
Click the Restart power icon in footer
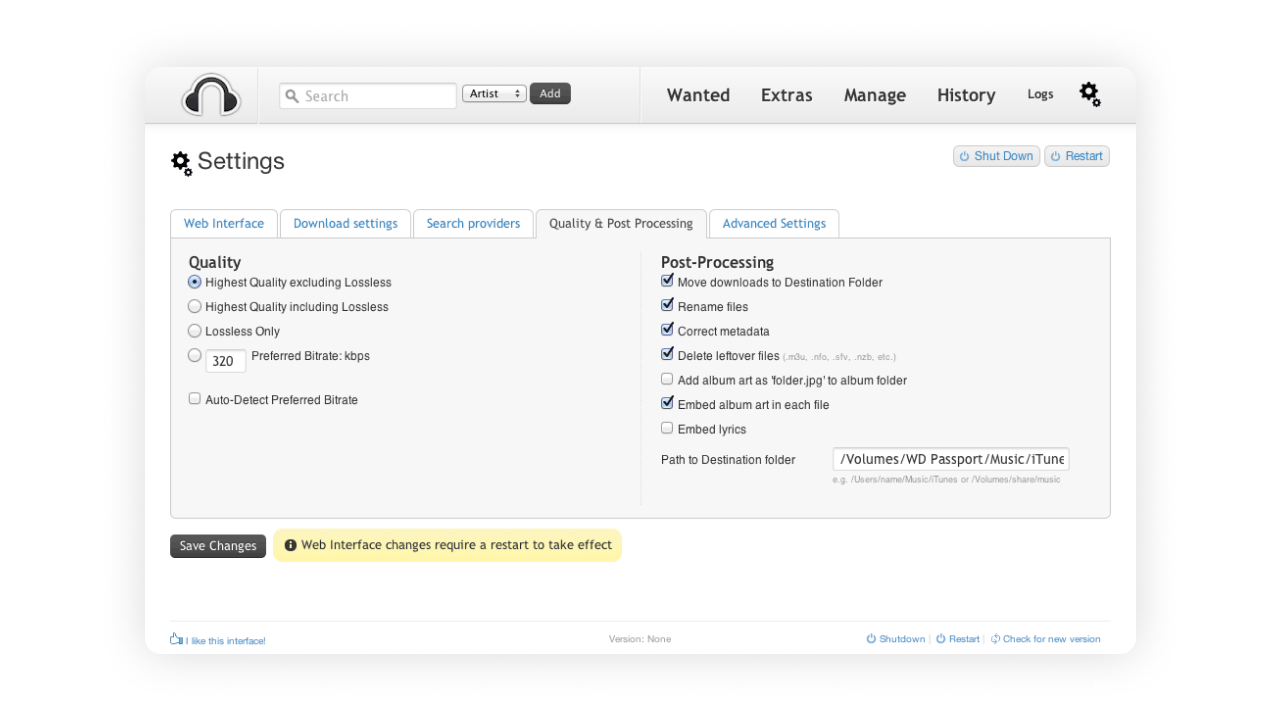tap(941, 639)
